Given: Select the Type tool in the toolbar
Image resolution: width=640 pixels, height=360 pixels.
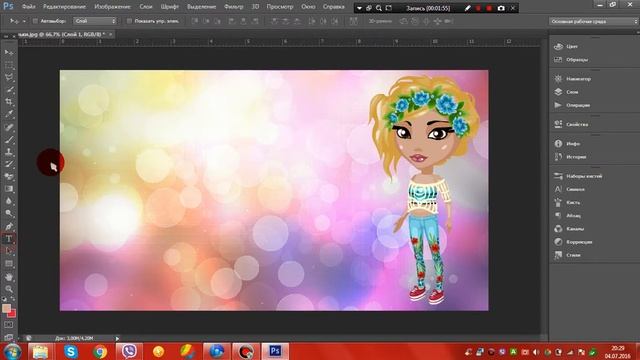Looking at the screenshot, I should tap(9, 239).
